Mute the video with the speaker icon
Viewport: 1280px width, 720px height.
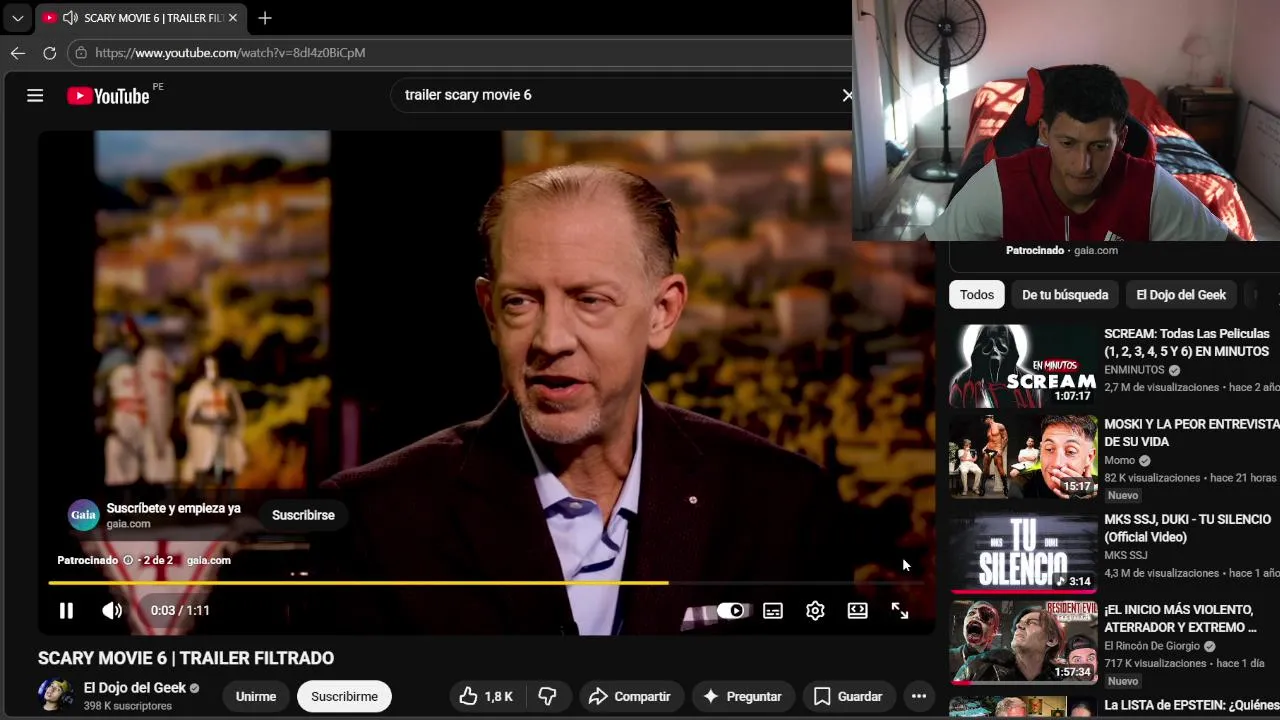(x=112, y=610)
